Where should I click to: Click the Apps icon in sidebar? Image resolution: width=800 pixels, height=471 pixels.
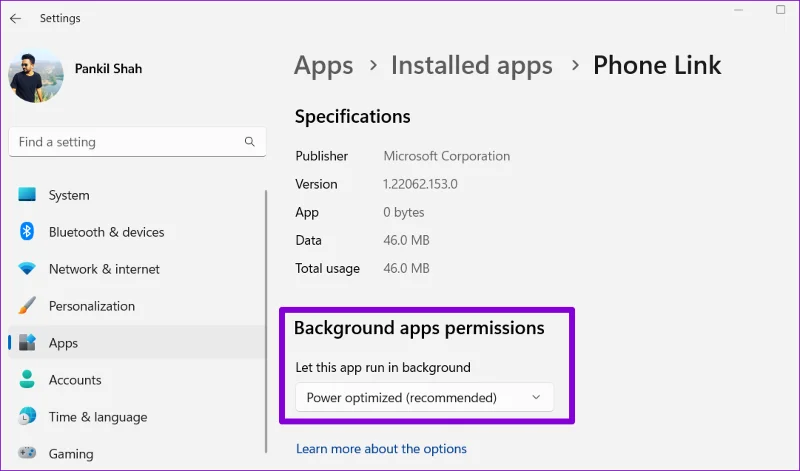tap(27, 342)
